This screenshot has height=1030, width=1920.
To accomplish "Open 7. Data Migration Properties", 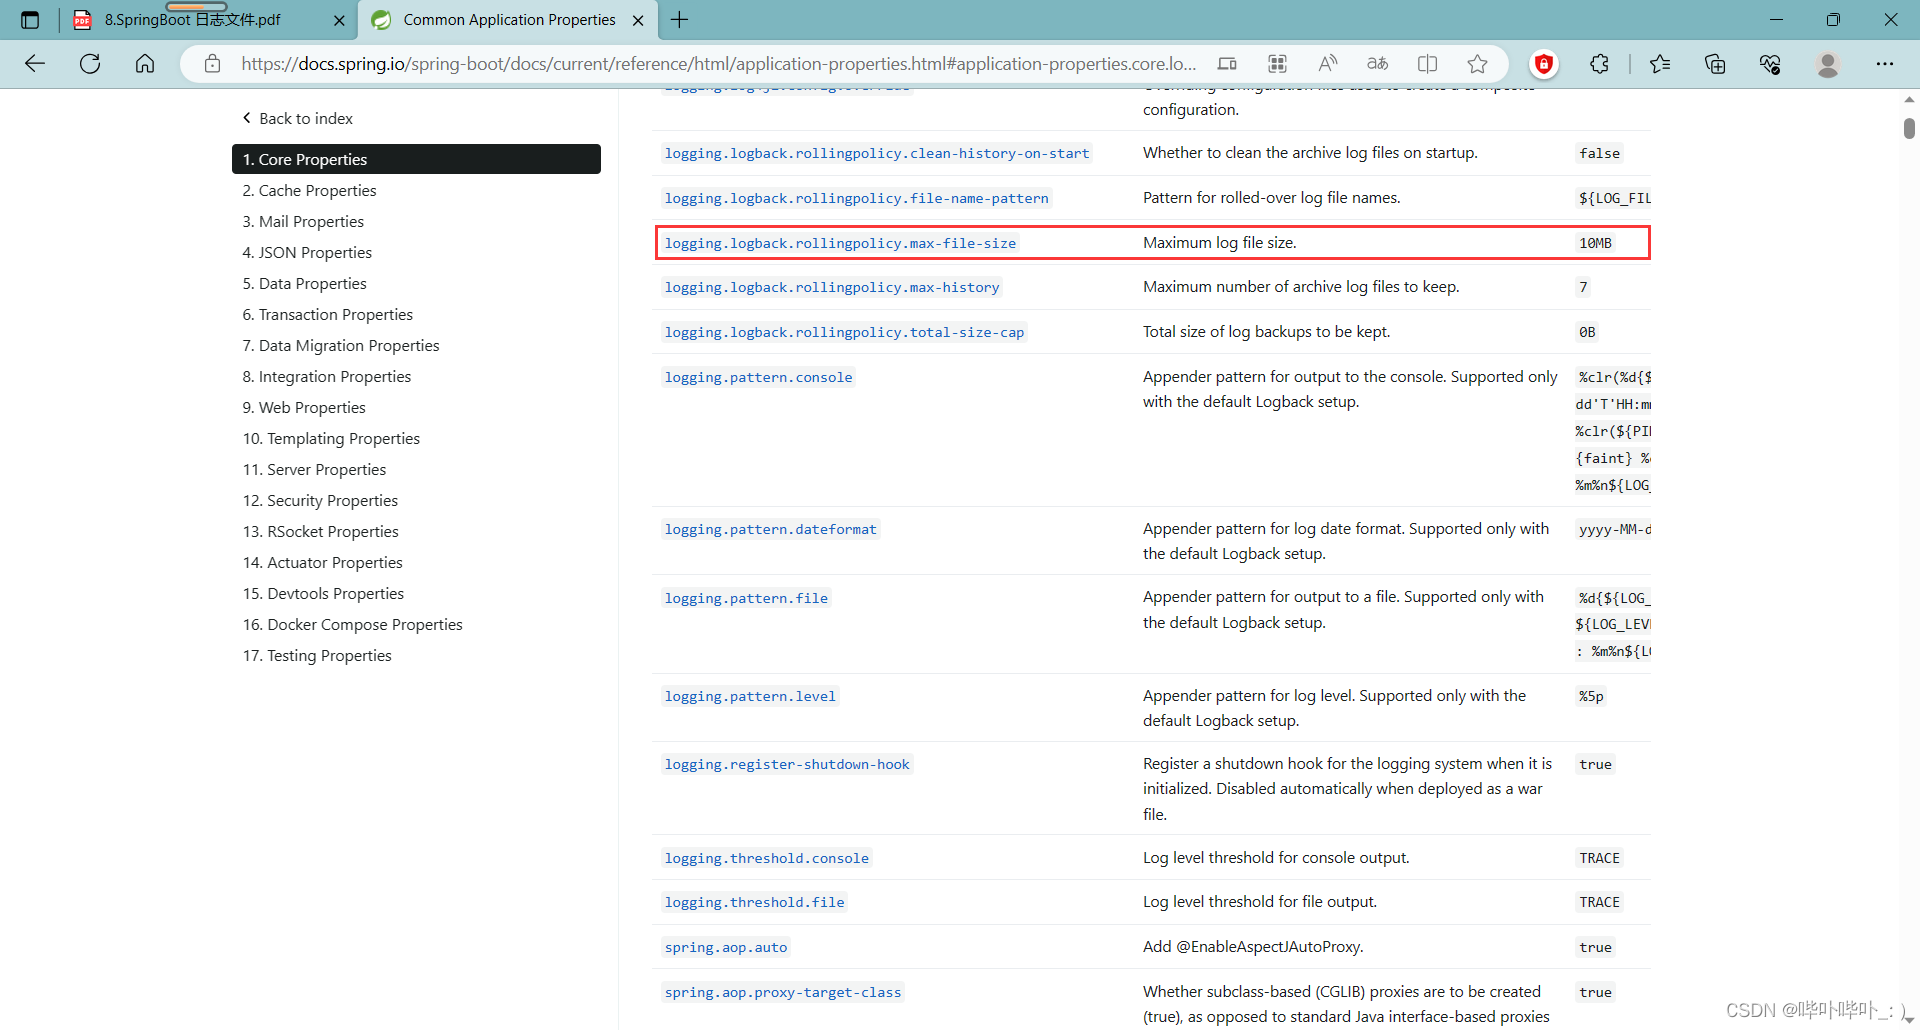I will (341, 345).
